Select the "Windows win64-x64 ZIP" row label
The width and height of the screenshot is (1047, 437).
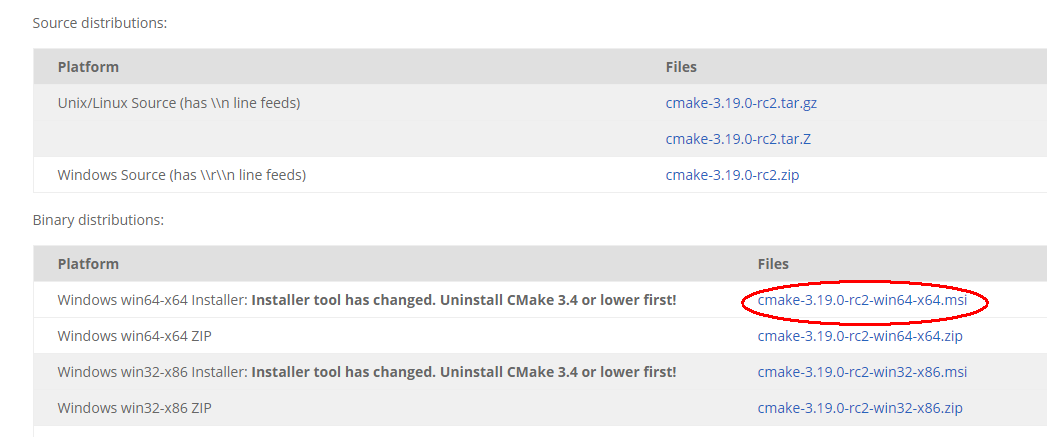(x=133, y=336)
